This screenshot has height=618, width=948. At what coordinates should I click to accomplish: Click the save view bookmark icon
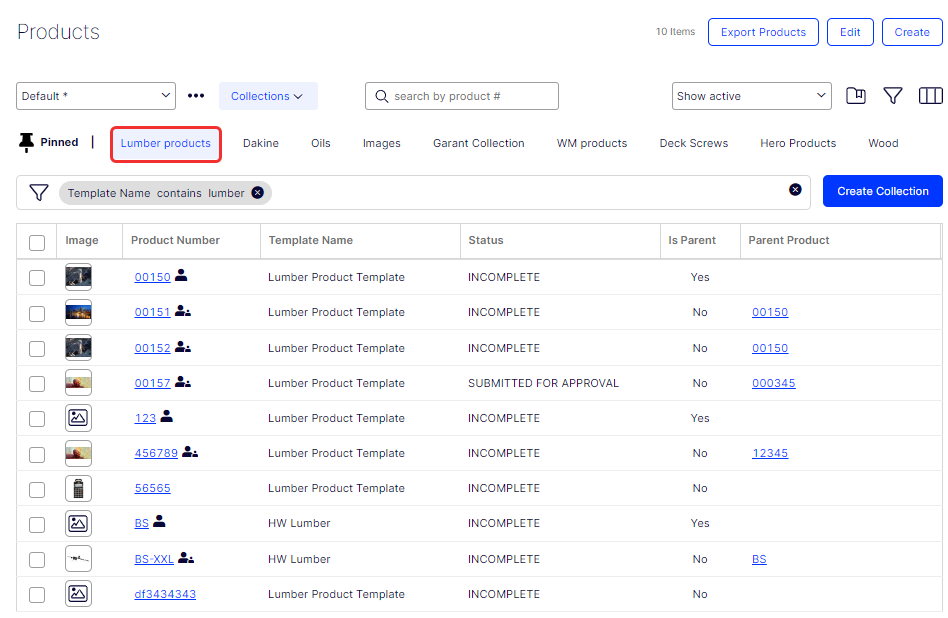pyautogui.click(x=855, y=96)
